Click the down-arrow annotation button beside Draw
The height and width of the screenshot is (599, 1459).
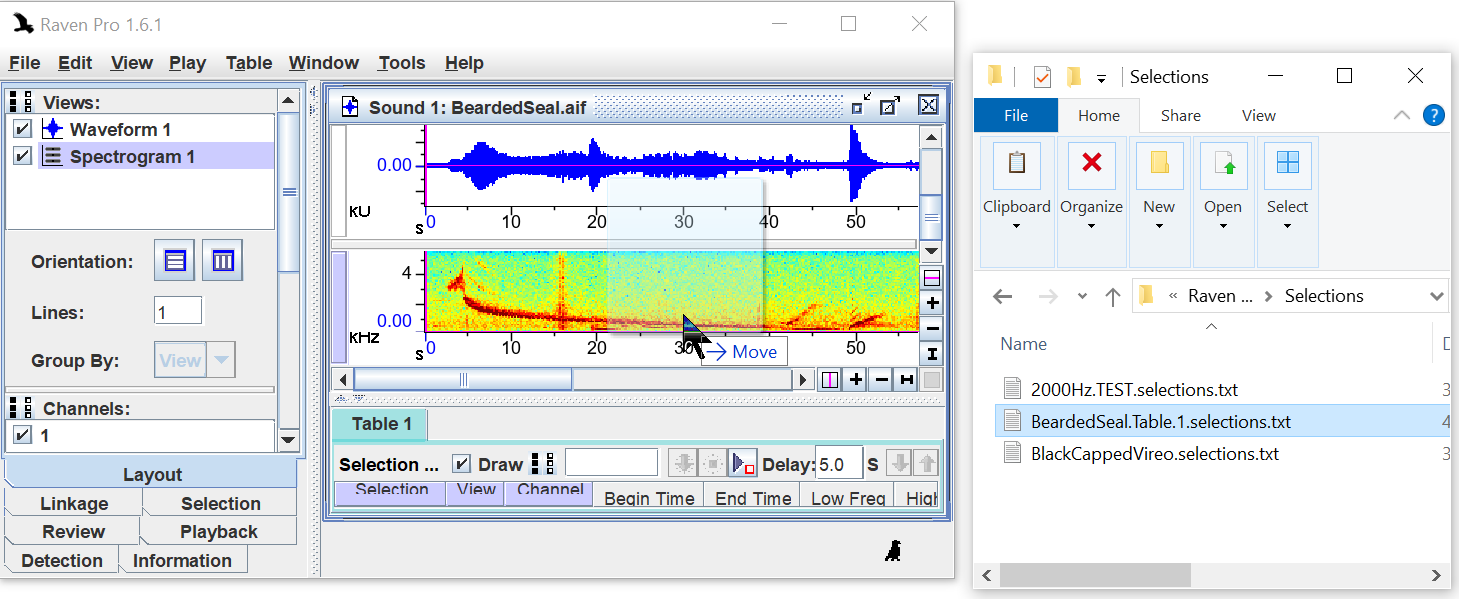pyautogui.click(x=684, y=463)
